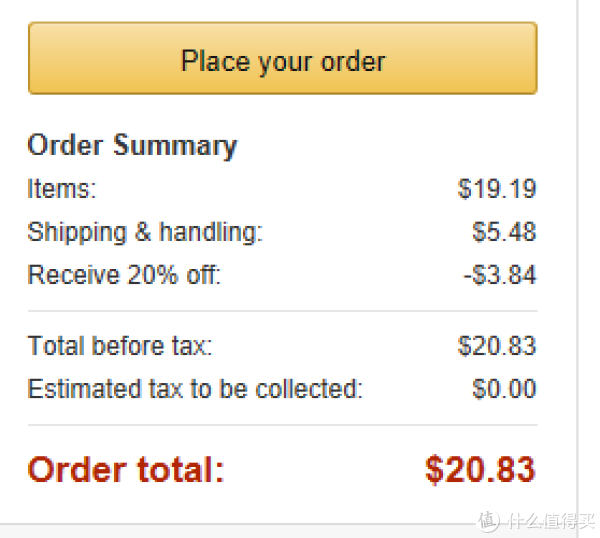Select the $5.48 shipping amount
600x538 pixels.
point(504,232)
